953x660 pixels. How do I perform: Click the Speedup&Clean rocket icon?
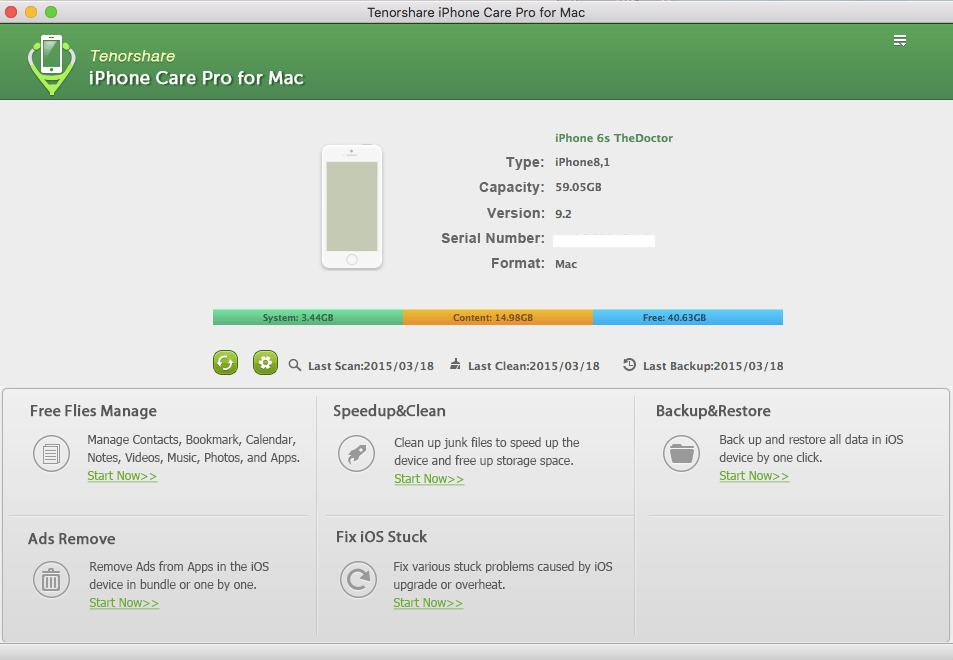tap(357, 453)
